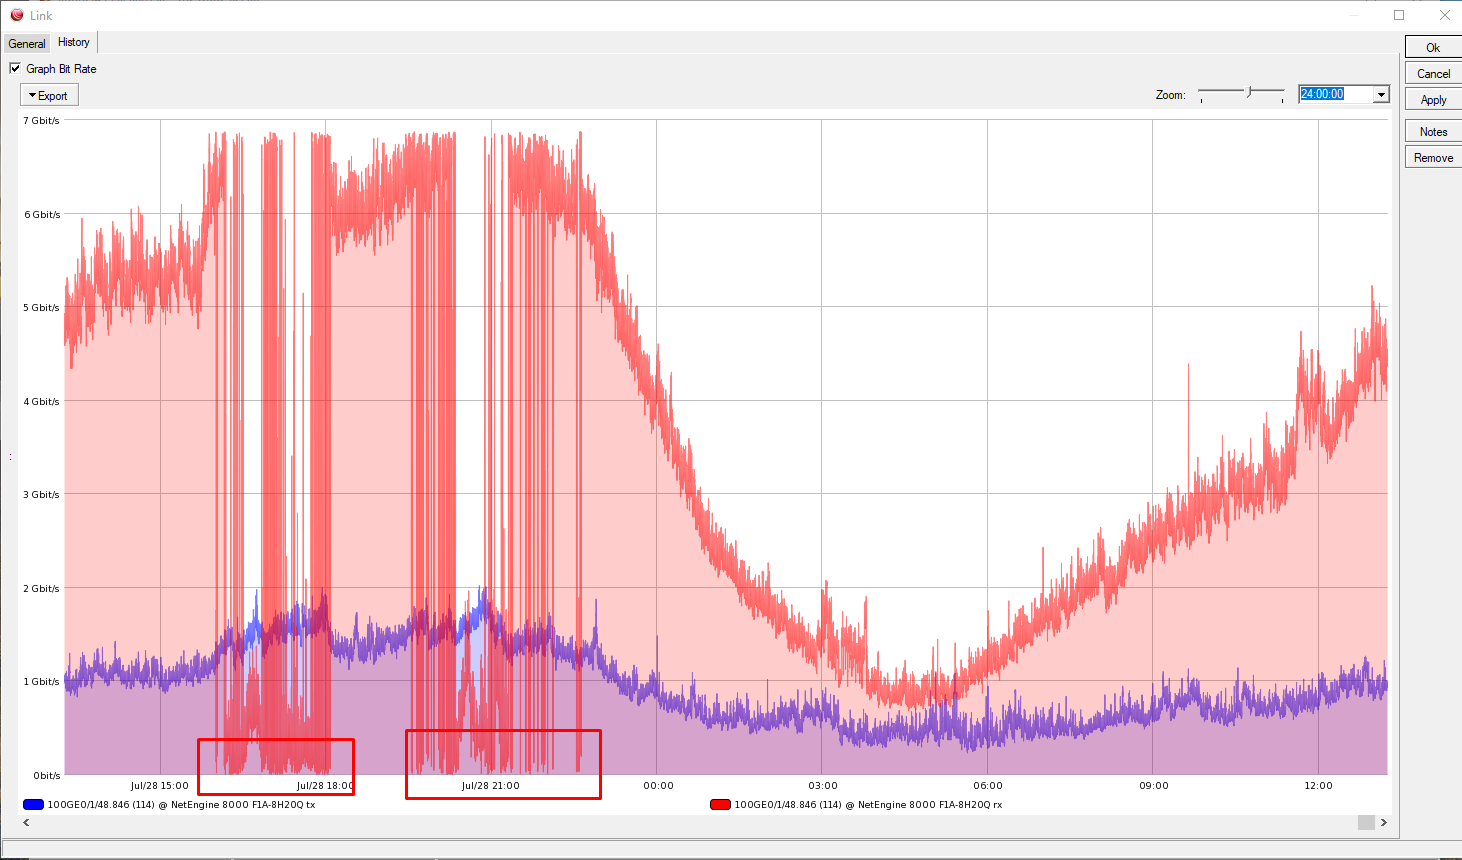The width and height of the screenshot is (1462, 860).
Task: Click the Cancel button
Action: 1433,73
